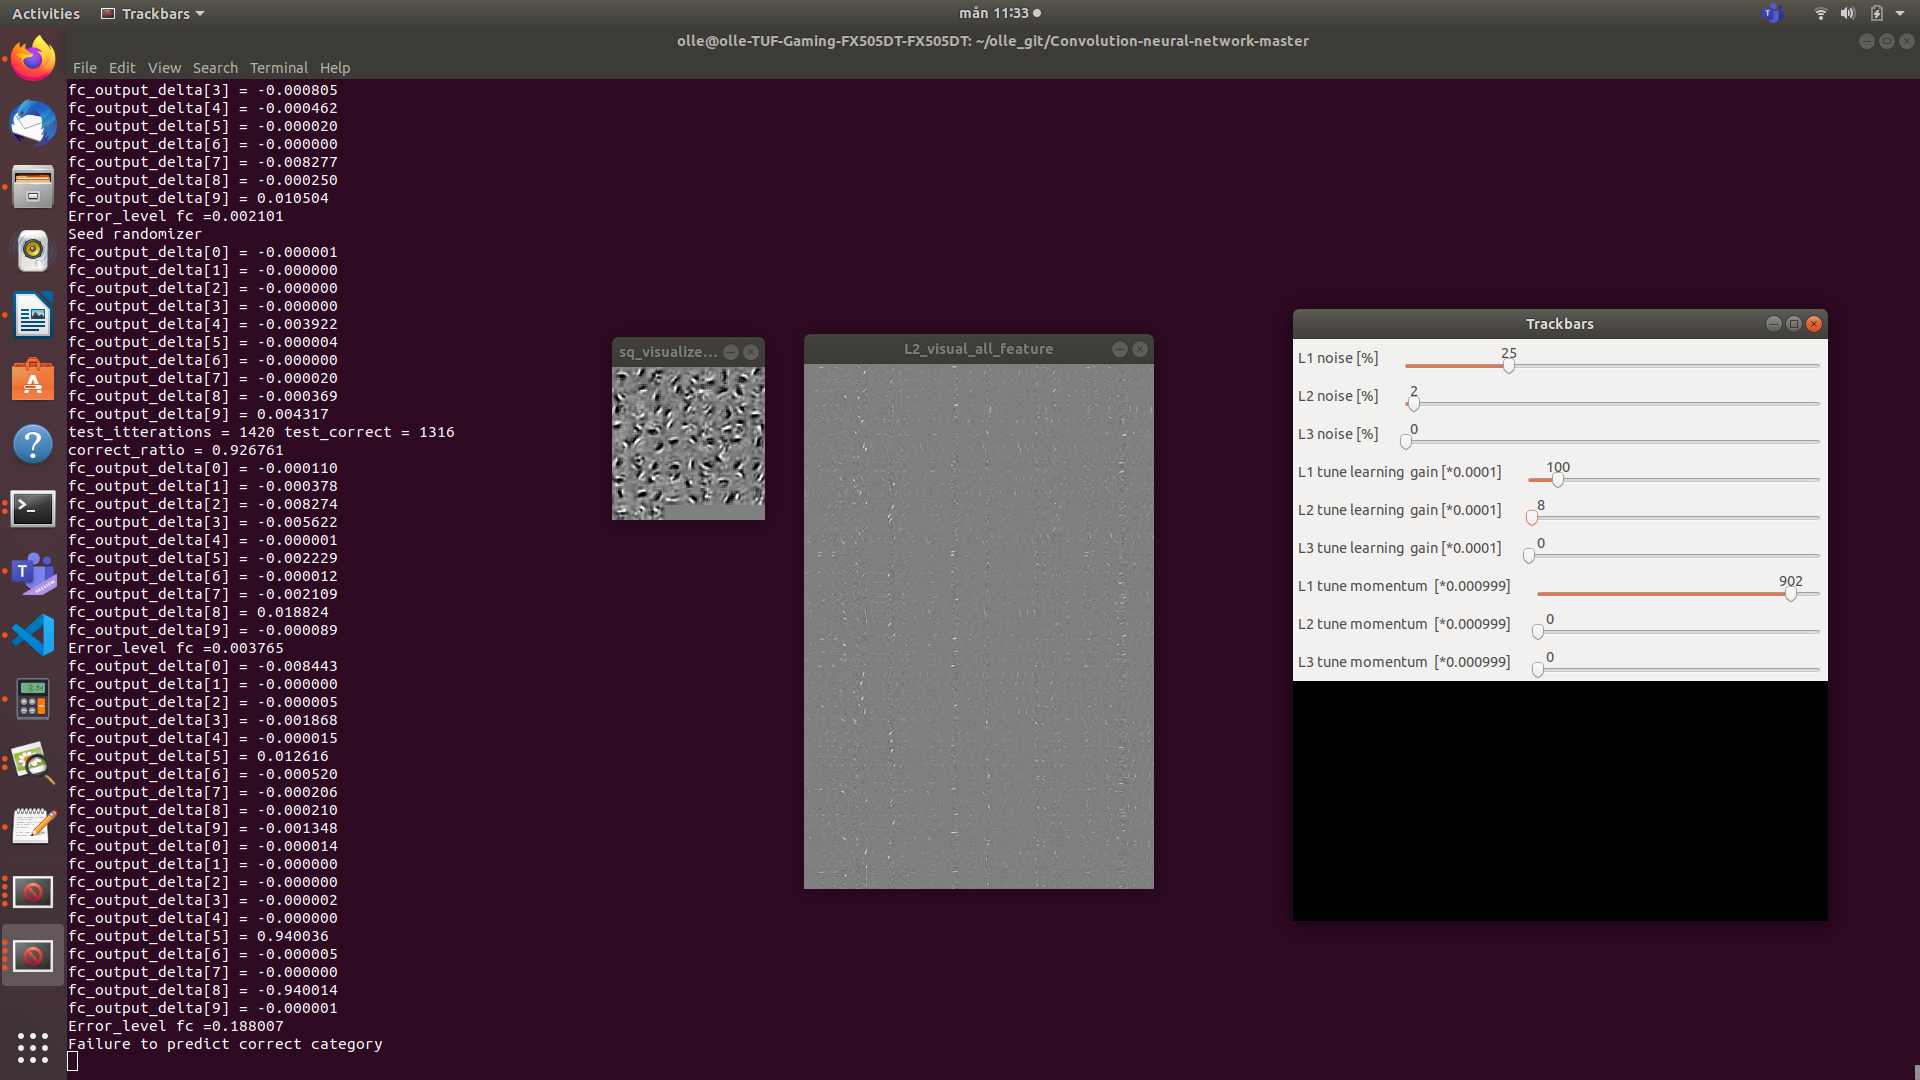Open the Help question mark icon
Screen dimensions: 1920x1080
(33, 444)
